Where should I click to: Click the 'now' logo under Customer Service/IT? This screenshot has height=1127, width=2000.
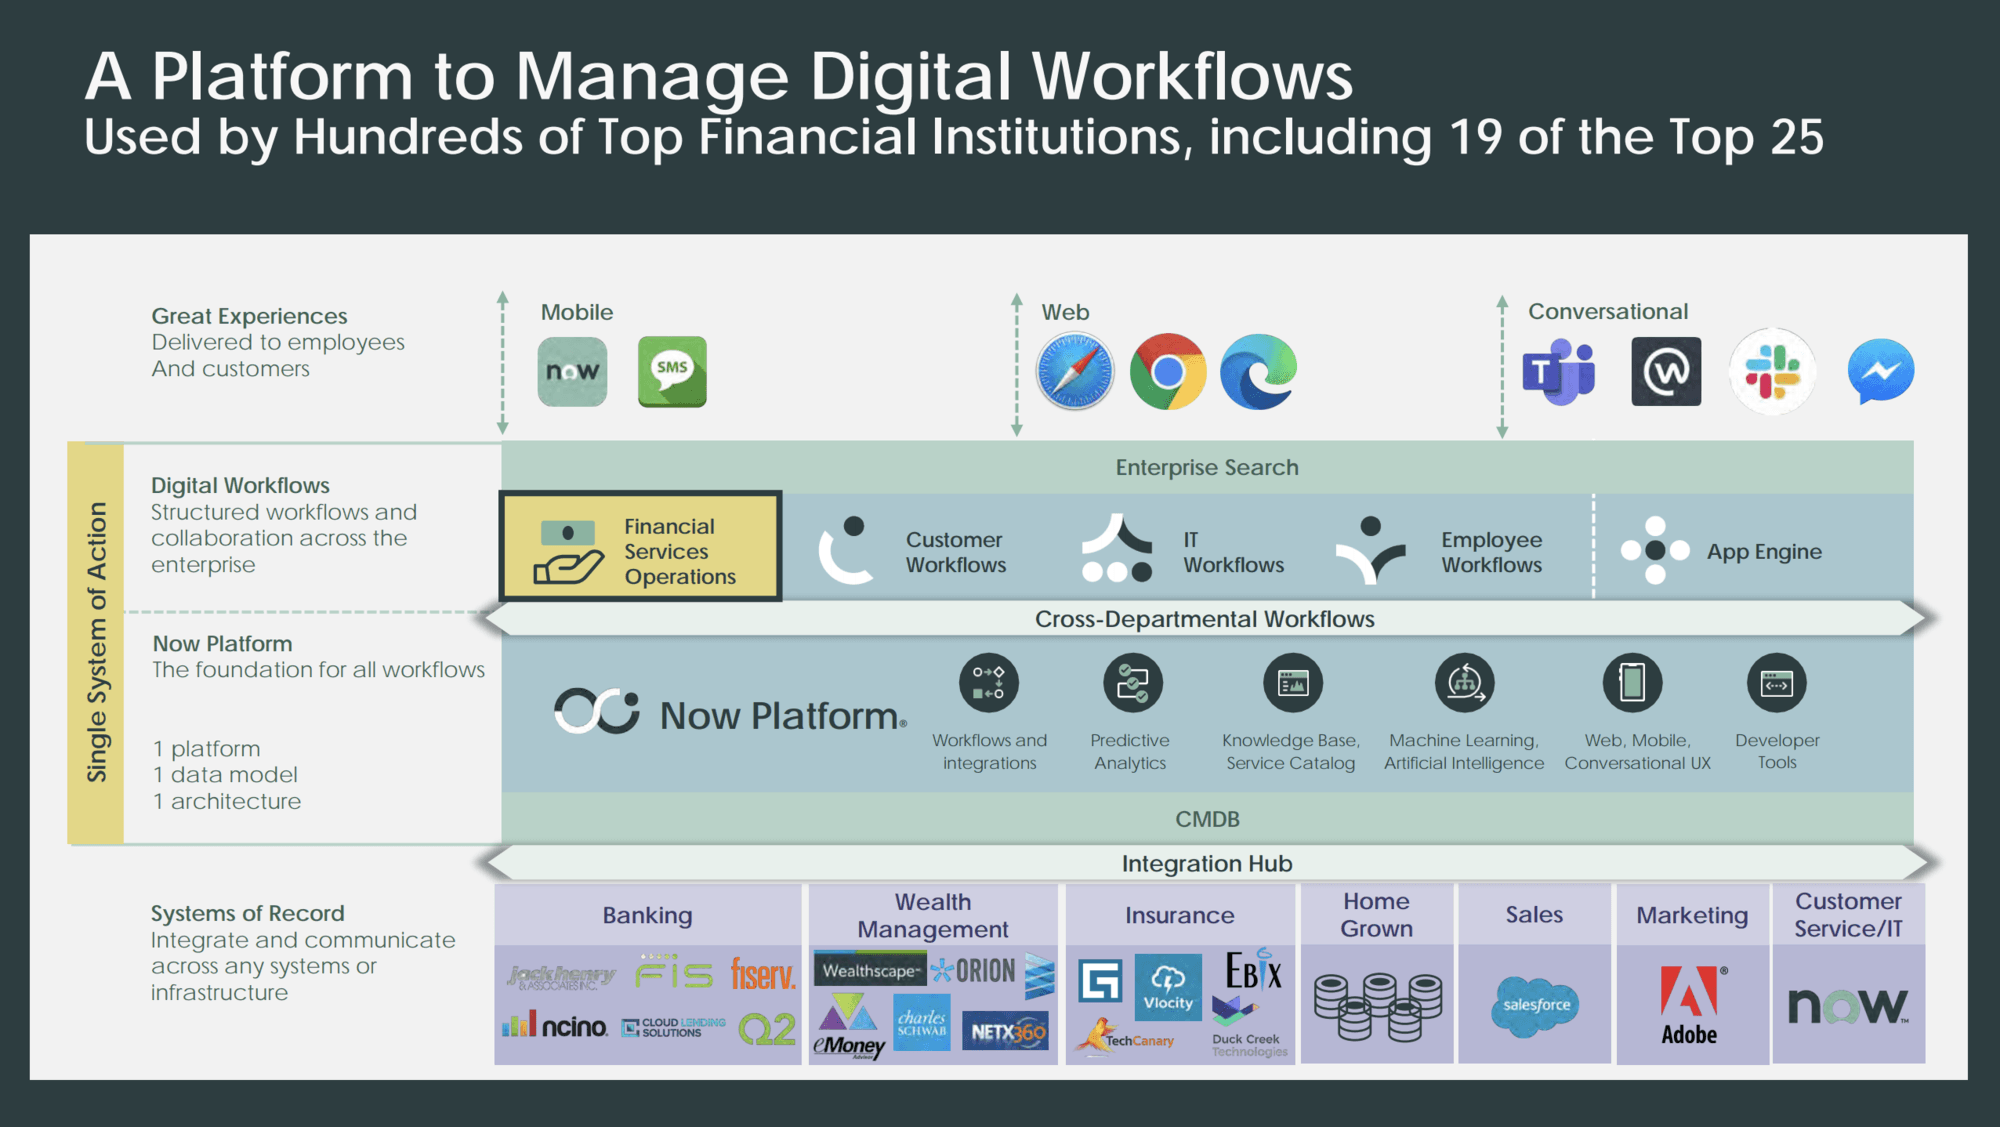pos(1849,1006)
